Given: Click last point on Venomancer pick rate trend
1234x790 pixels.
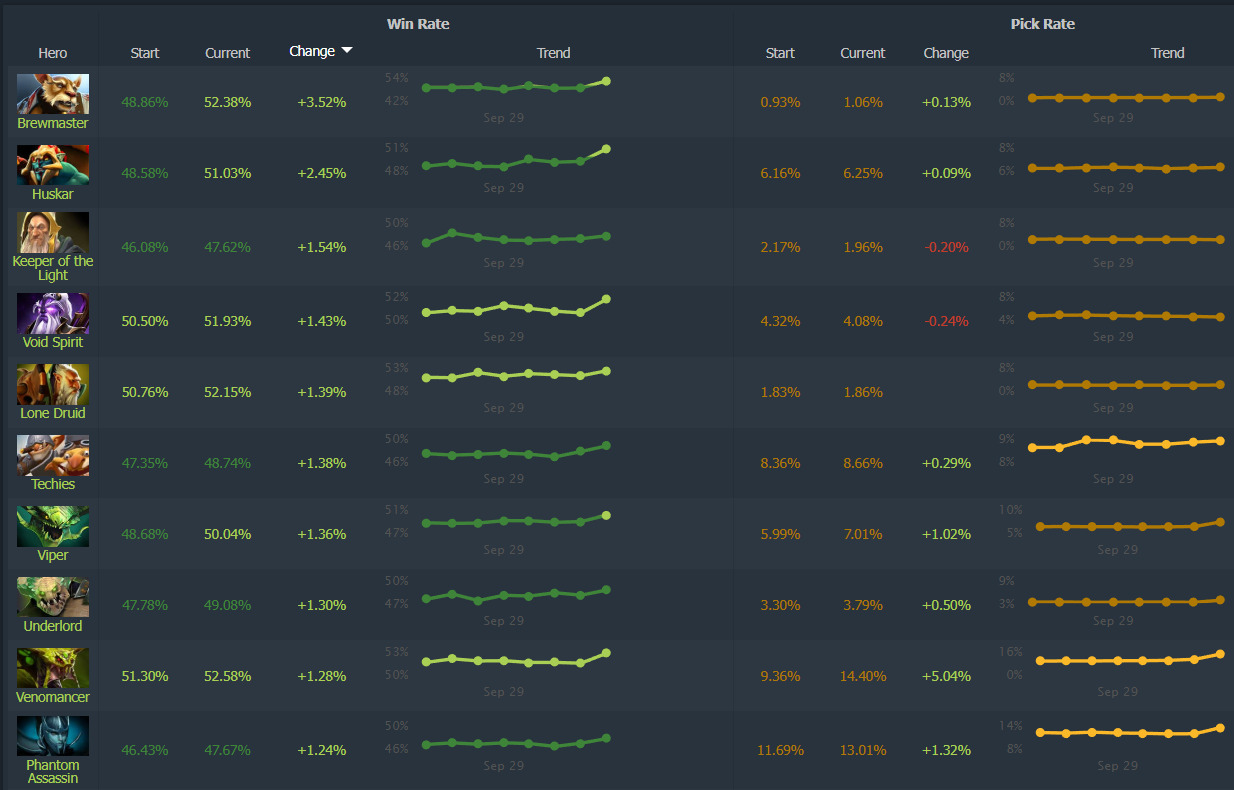Looking at the screenshot, I should tap(1220, 654).
